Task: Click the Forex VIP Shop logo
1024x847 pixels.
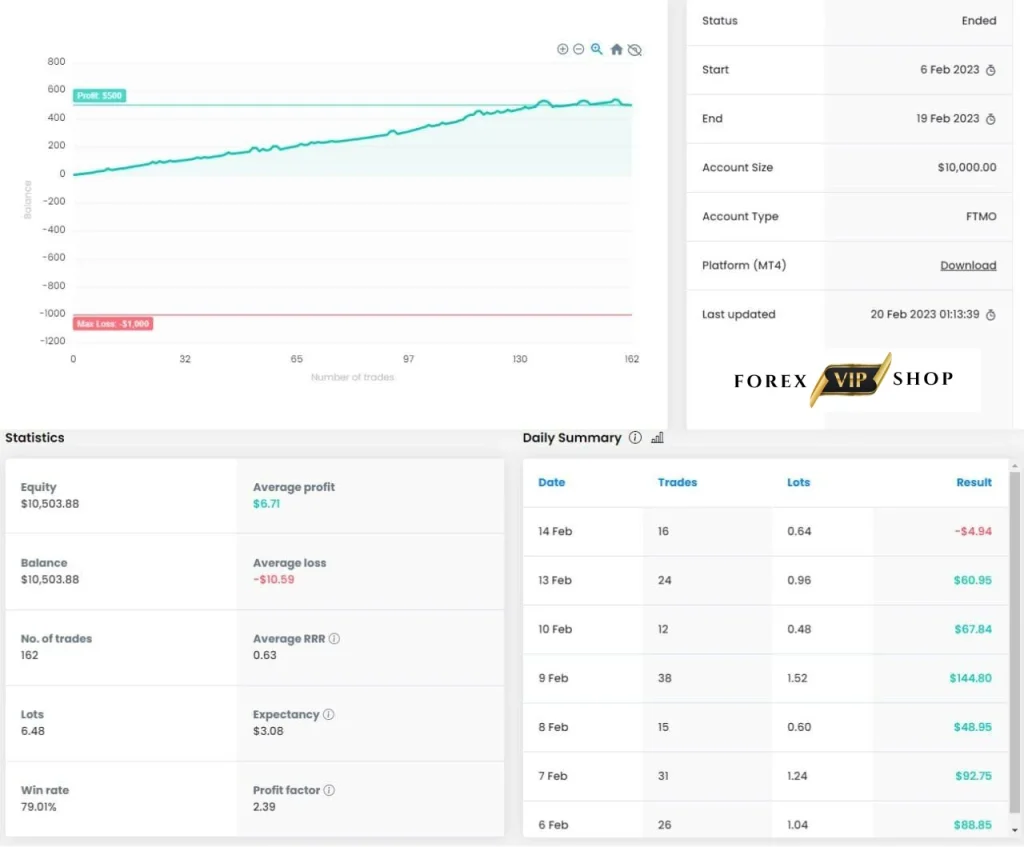Action: point(844,379)
